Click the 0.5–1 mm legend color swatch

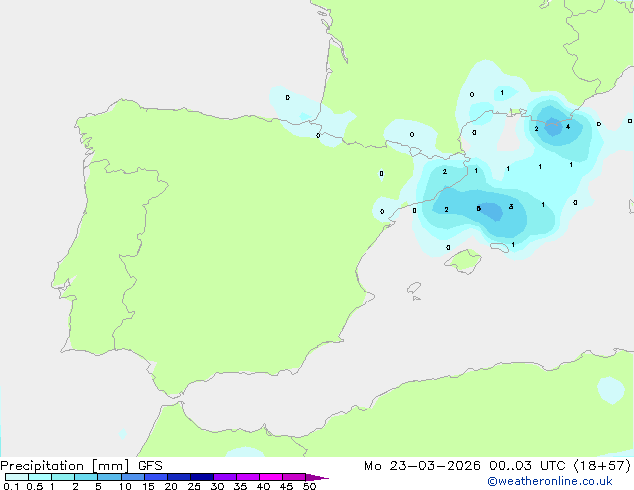[x=40, y=477]
